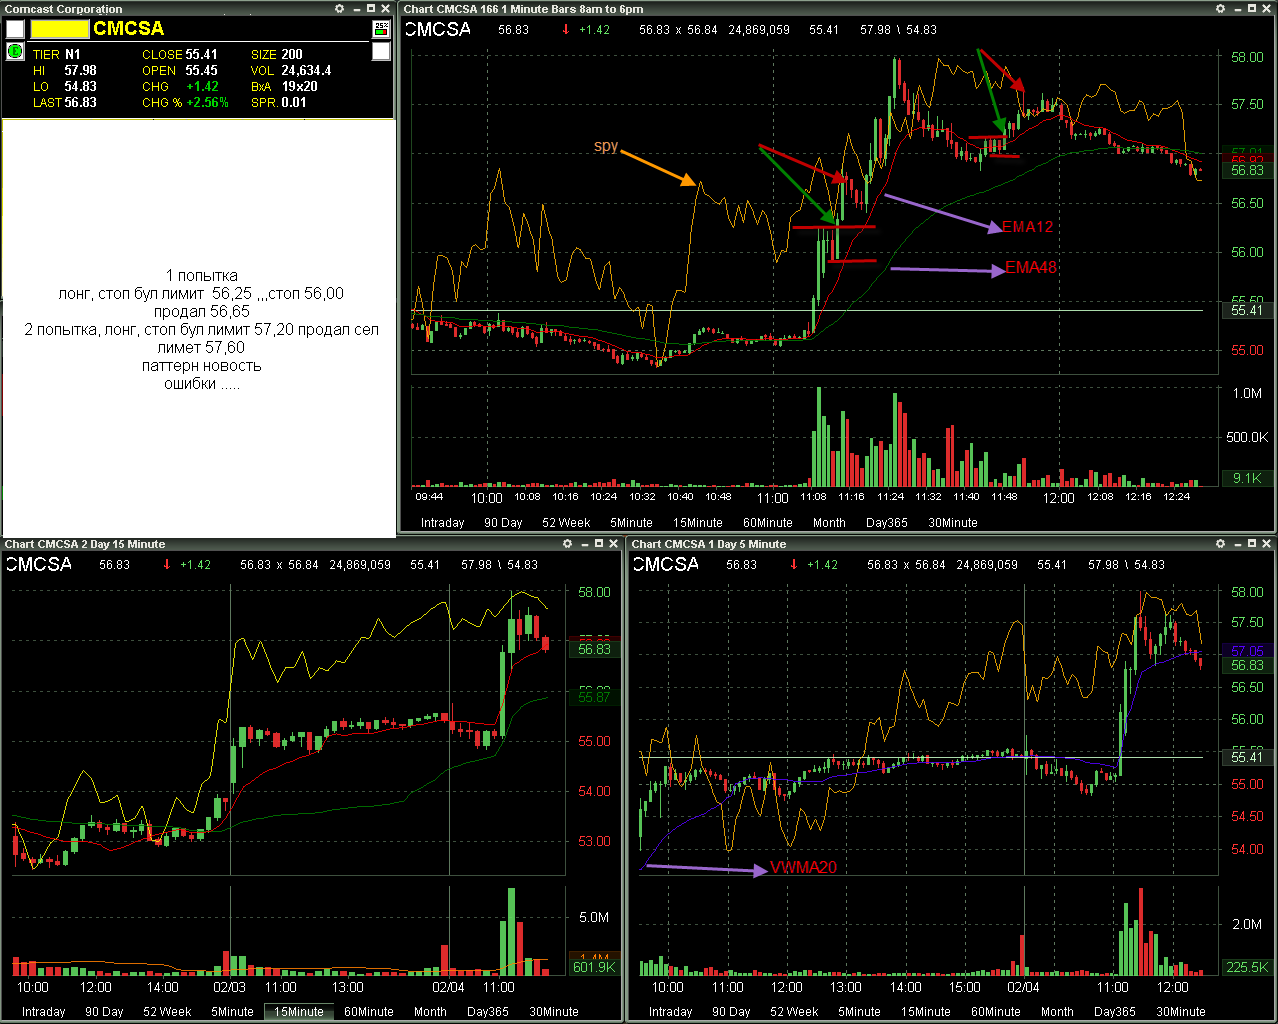Toggle white box left of yellow symbol field
This screenshot has height=1024, width=1278.
15,29
